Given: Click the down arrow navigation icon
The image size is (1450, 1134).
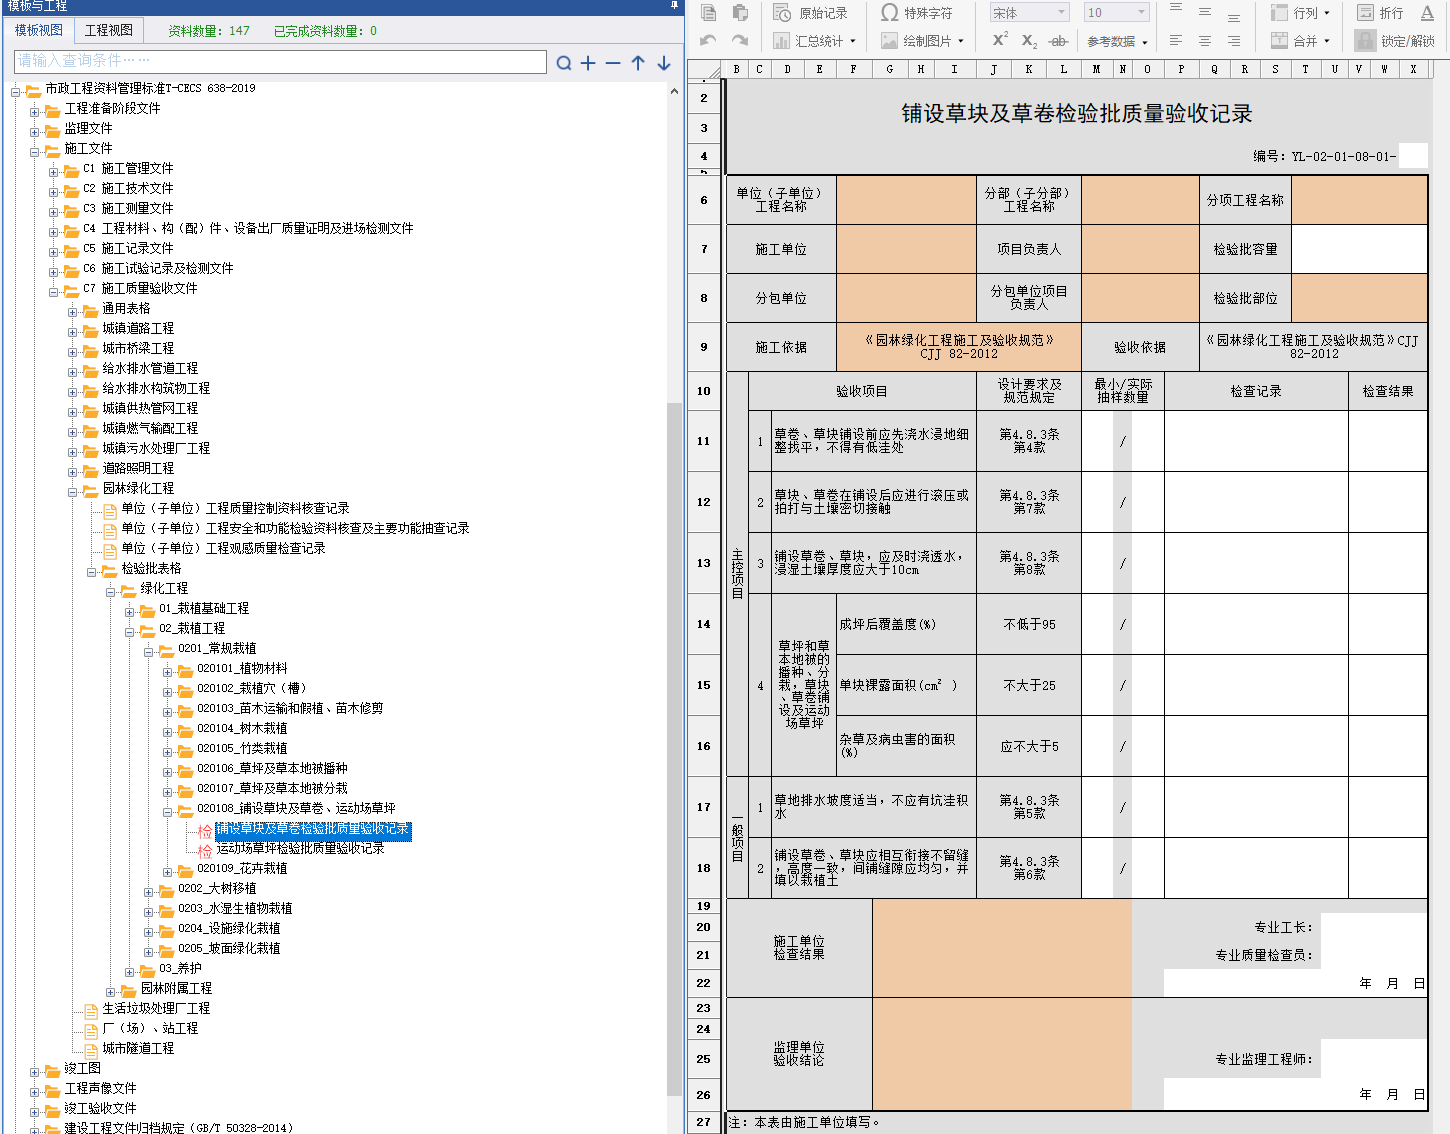Looking at the screenshot, I should tap(664, 63).
